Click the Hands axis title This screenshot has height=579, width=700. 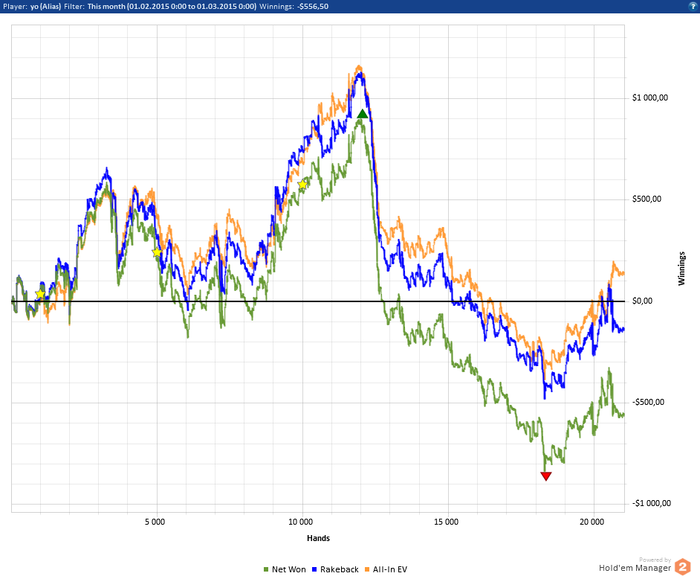[x=318, y=538]
